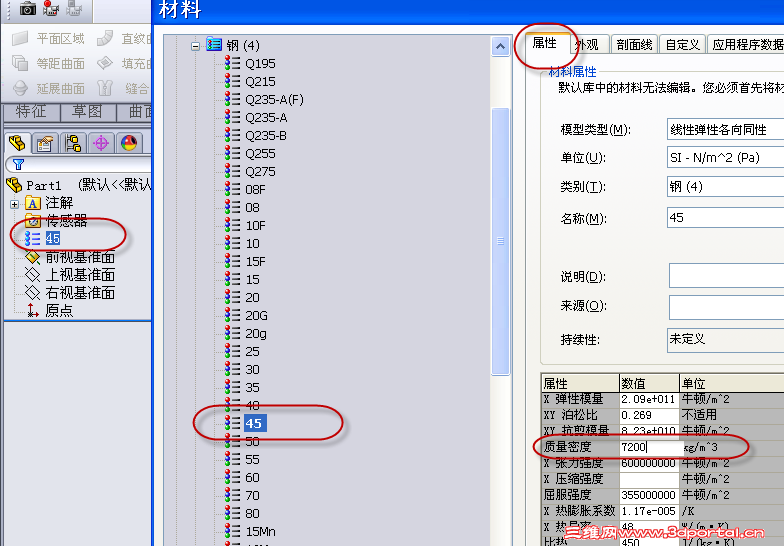784x546 pixels.
Task: Open the 持续性 (Sustainability) field
Action: point(726,340)
